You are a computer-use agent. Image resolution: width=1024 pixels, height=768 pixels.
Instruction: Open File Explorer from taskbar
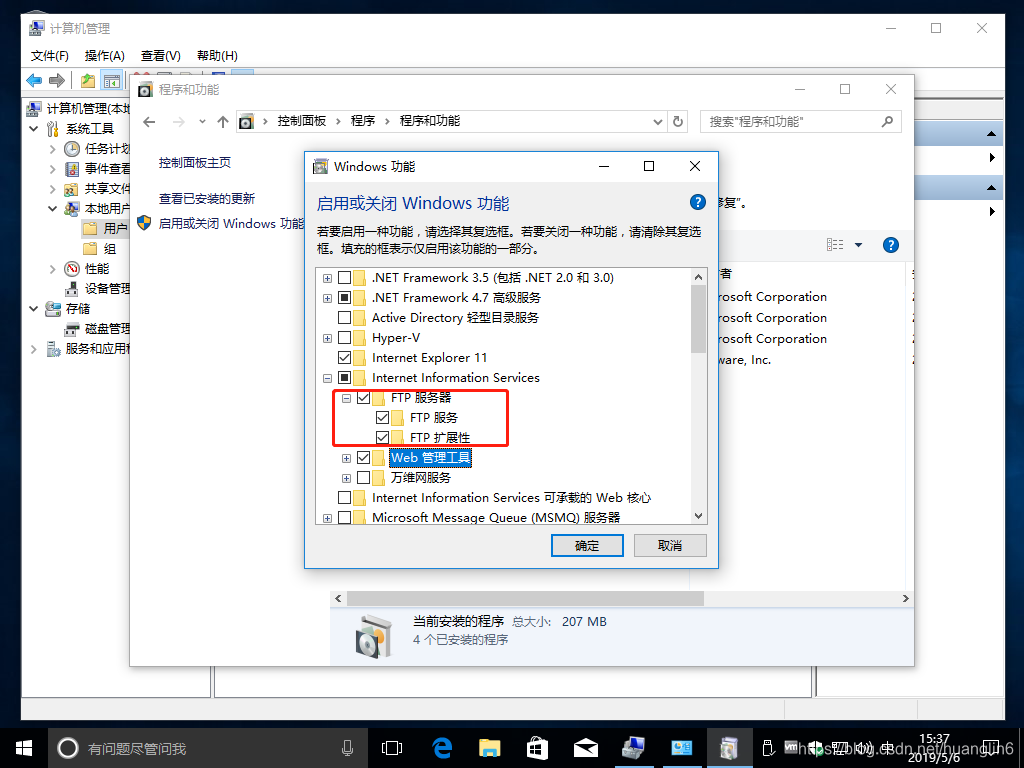coord(489,748)
